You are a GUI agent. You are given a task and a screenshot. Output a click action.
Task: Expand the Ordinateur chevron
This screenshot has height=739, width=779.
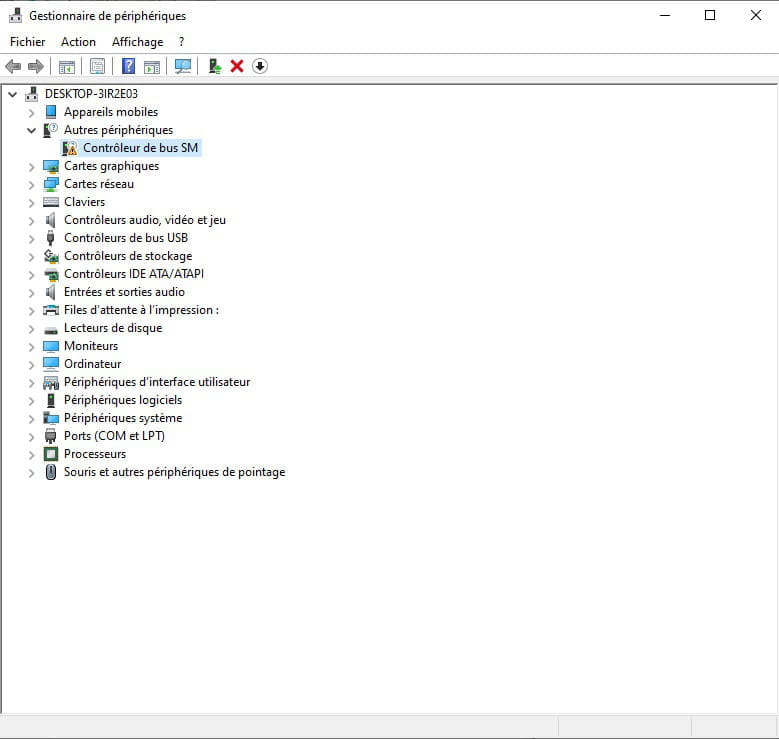[x=31, y=365]
